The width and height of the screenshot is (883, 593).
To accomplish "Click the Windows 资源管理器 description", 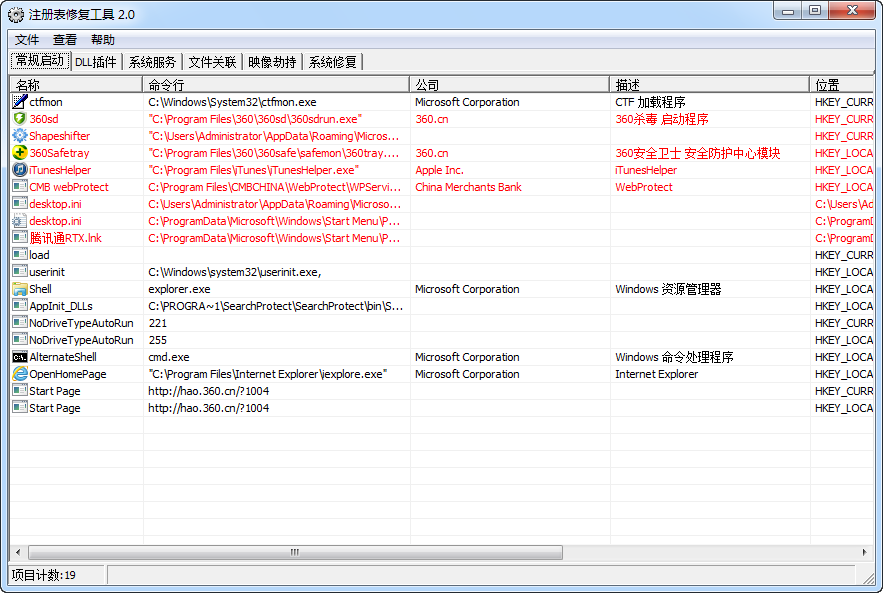I will coord(668,289).
